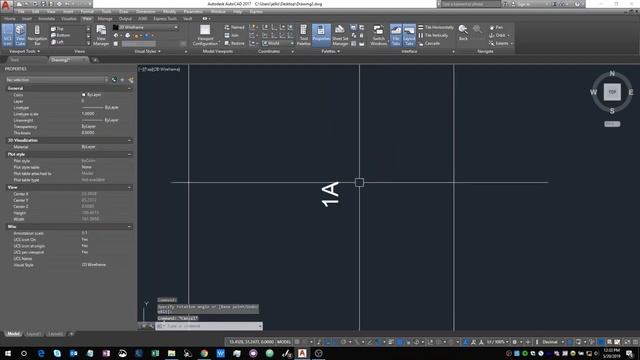Open Tool Palettes

click(x=303, y=35)
